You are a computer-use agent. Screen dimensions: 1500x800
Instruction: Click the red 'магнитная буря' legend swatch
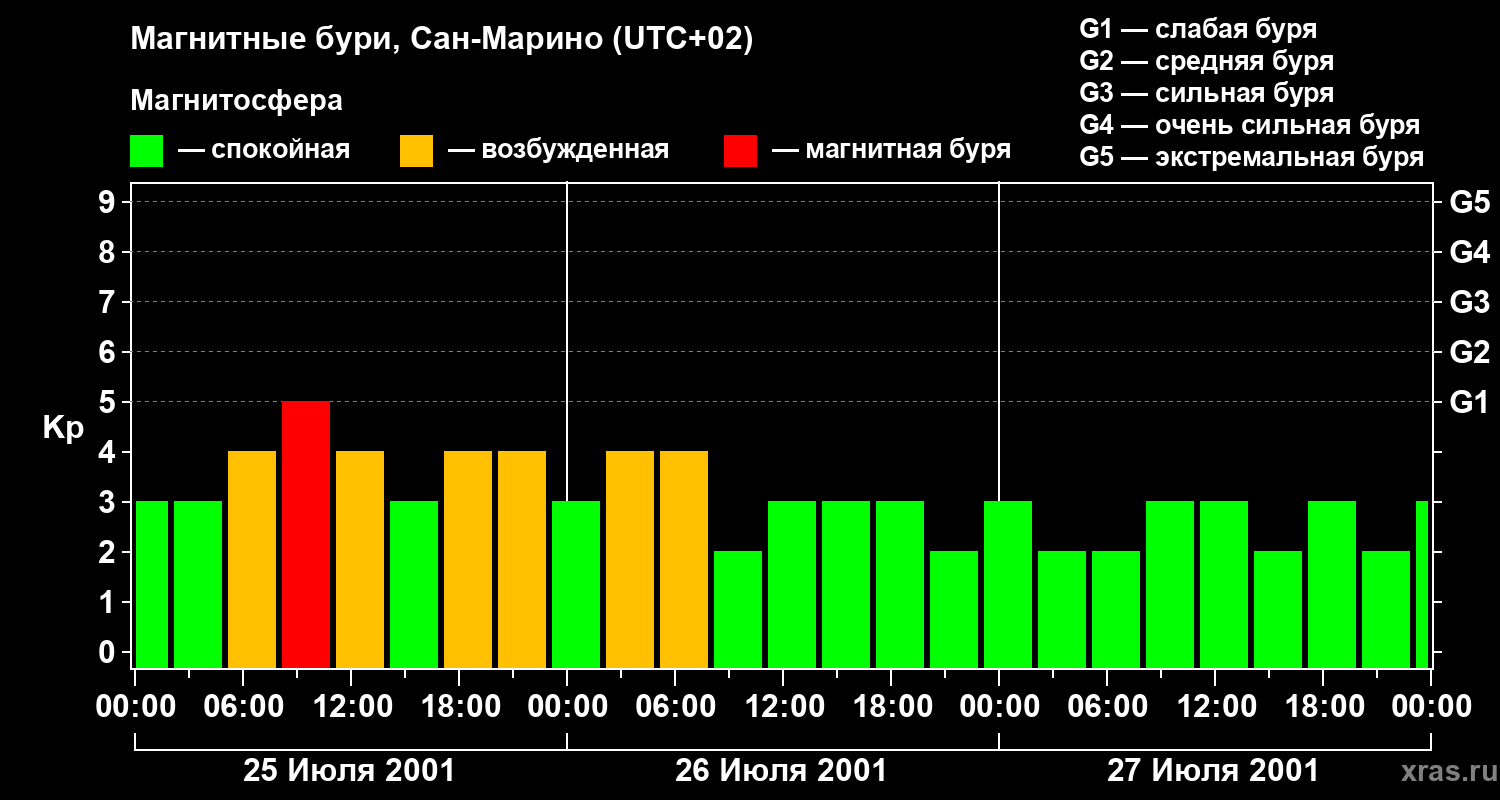point(740,151)
